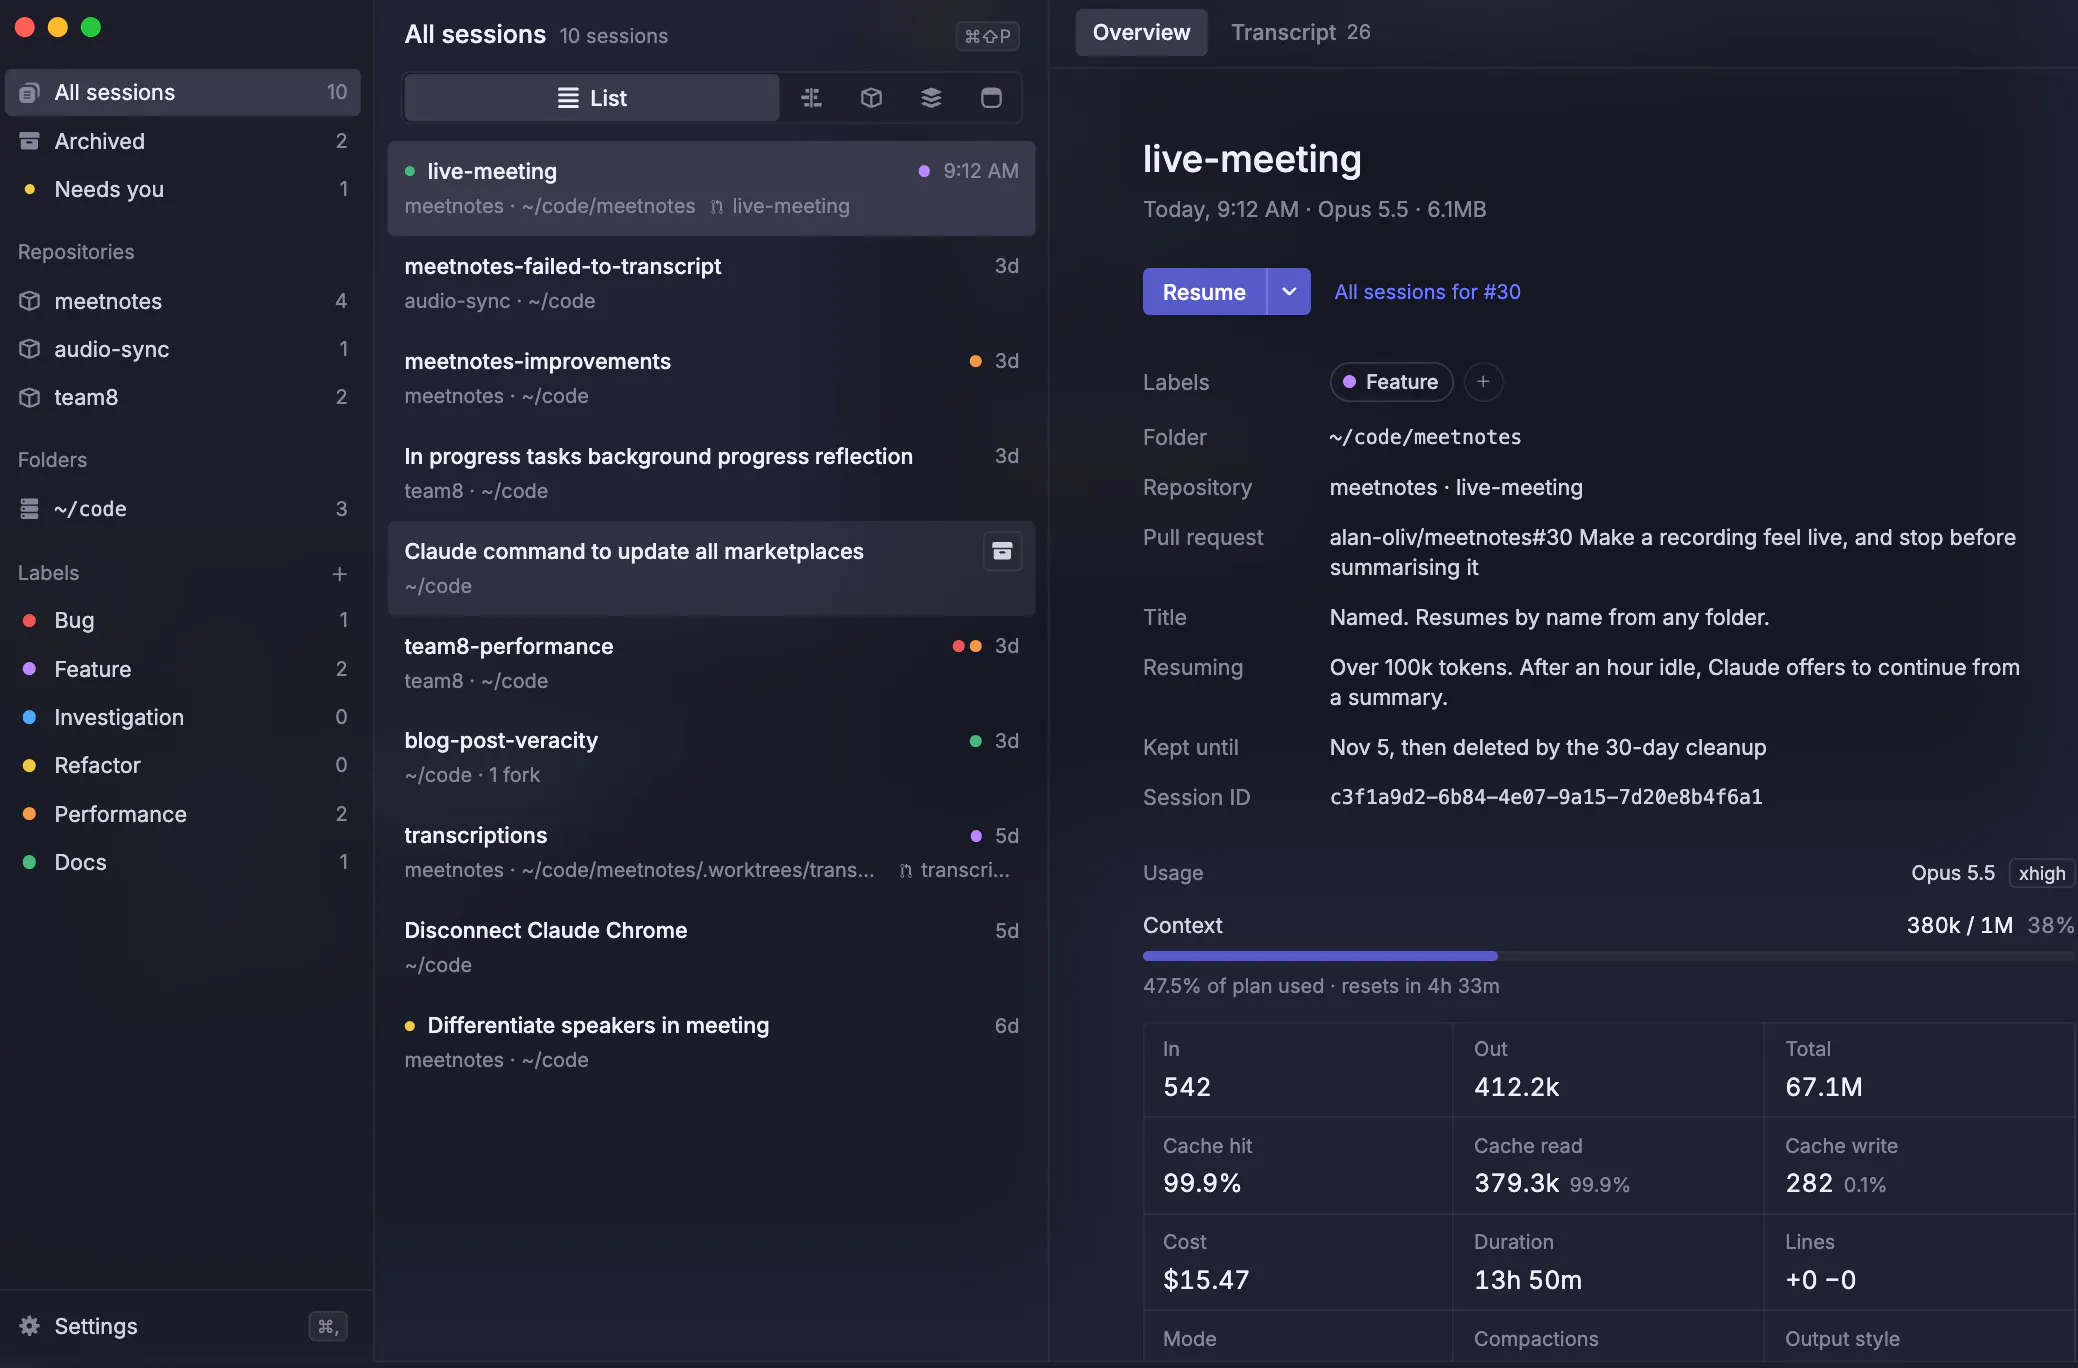Click the Context usage progress bar
2078x1368 pixels.
(1608, 956)
